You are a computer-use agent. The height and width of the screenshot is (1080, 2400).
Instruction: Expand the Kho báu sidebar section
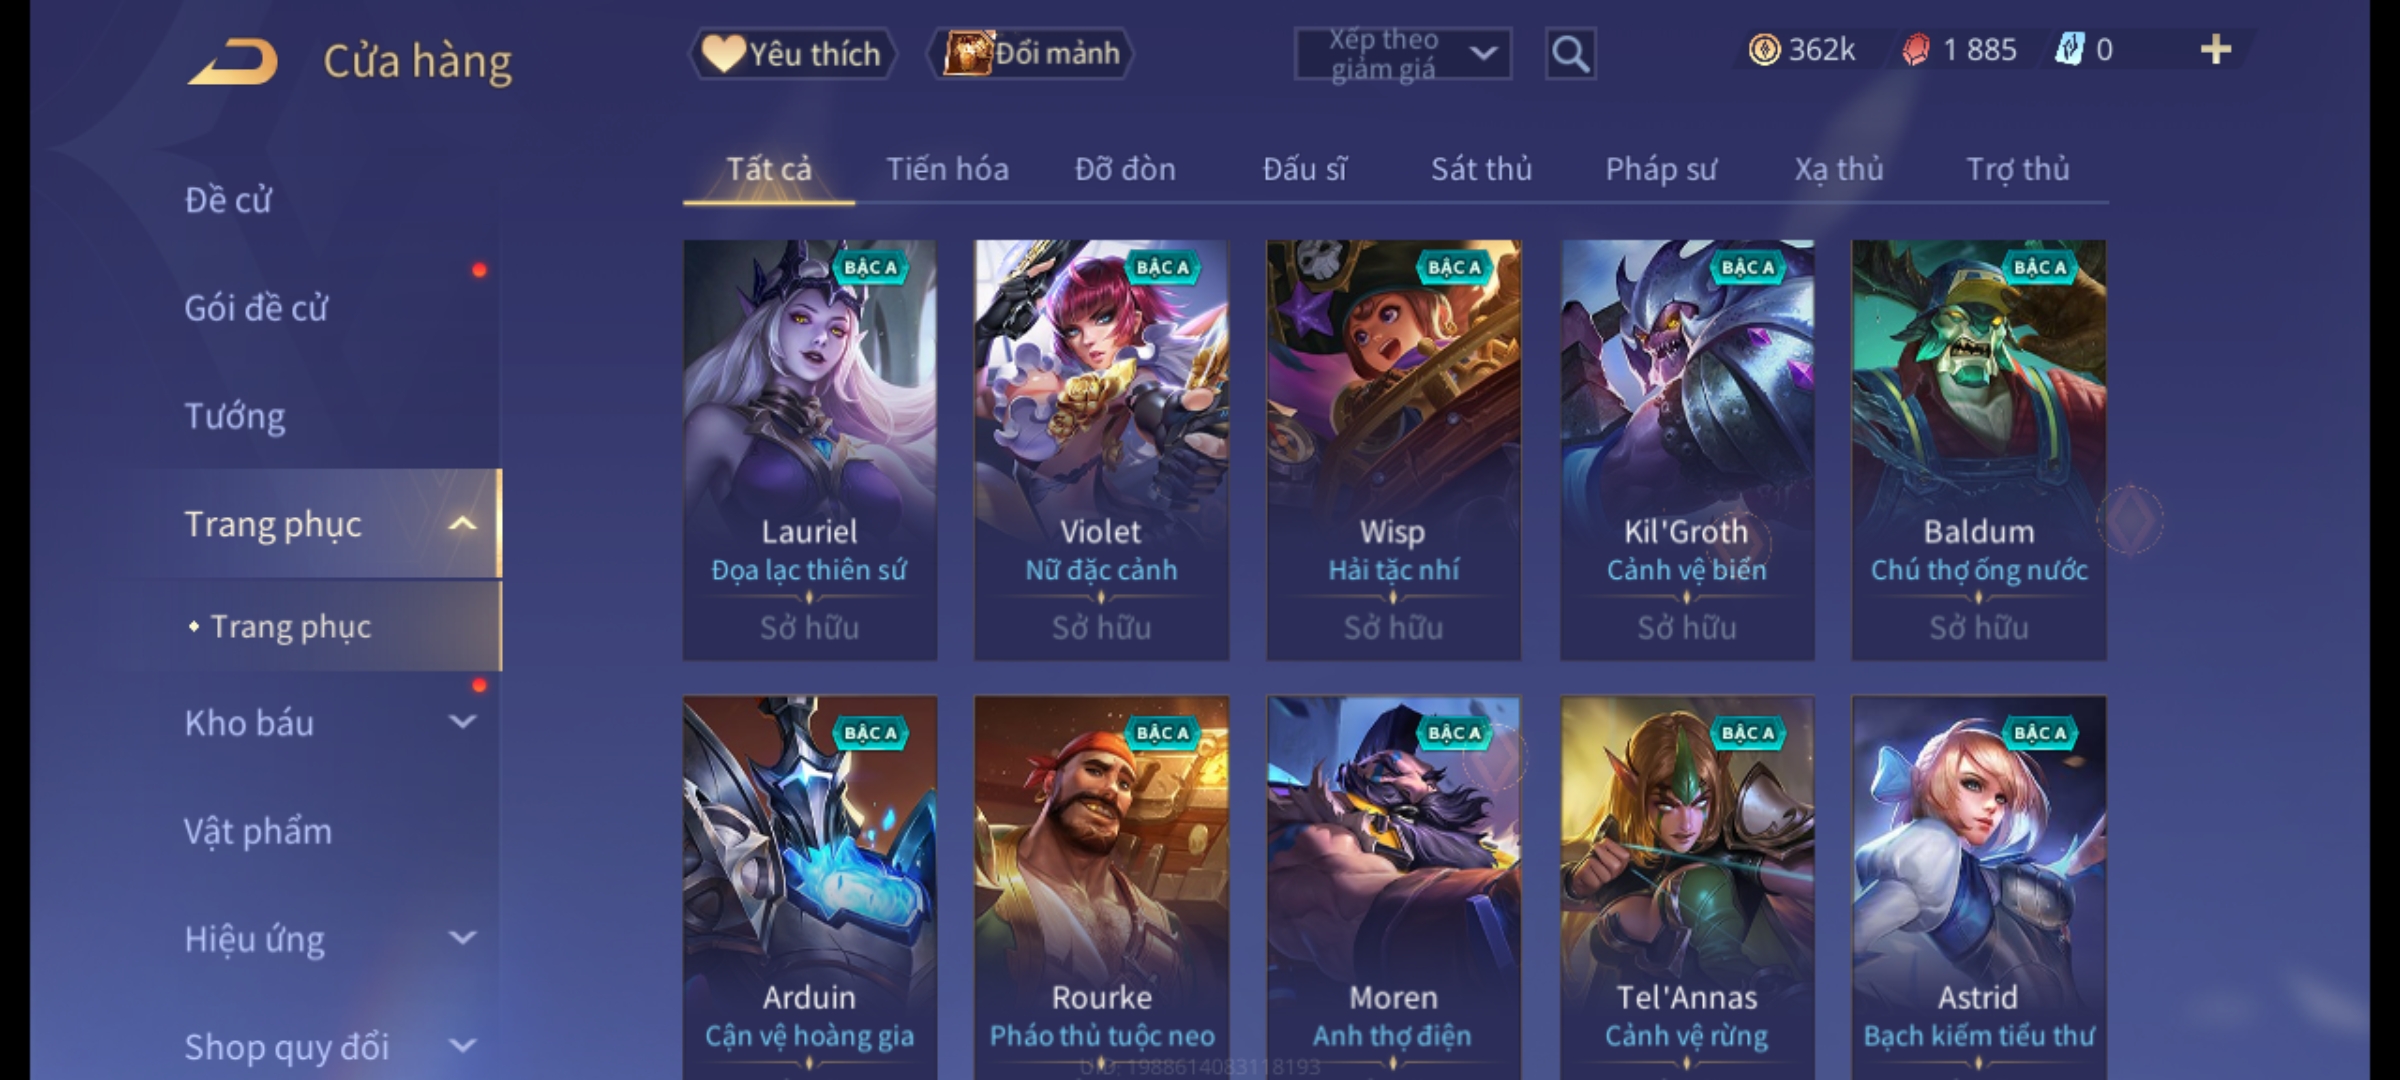pos(462,721)
